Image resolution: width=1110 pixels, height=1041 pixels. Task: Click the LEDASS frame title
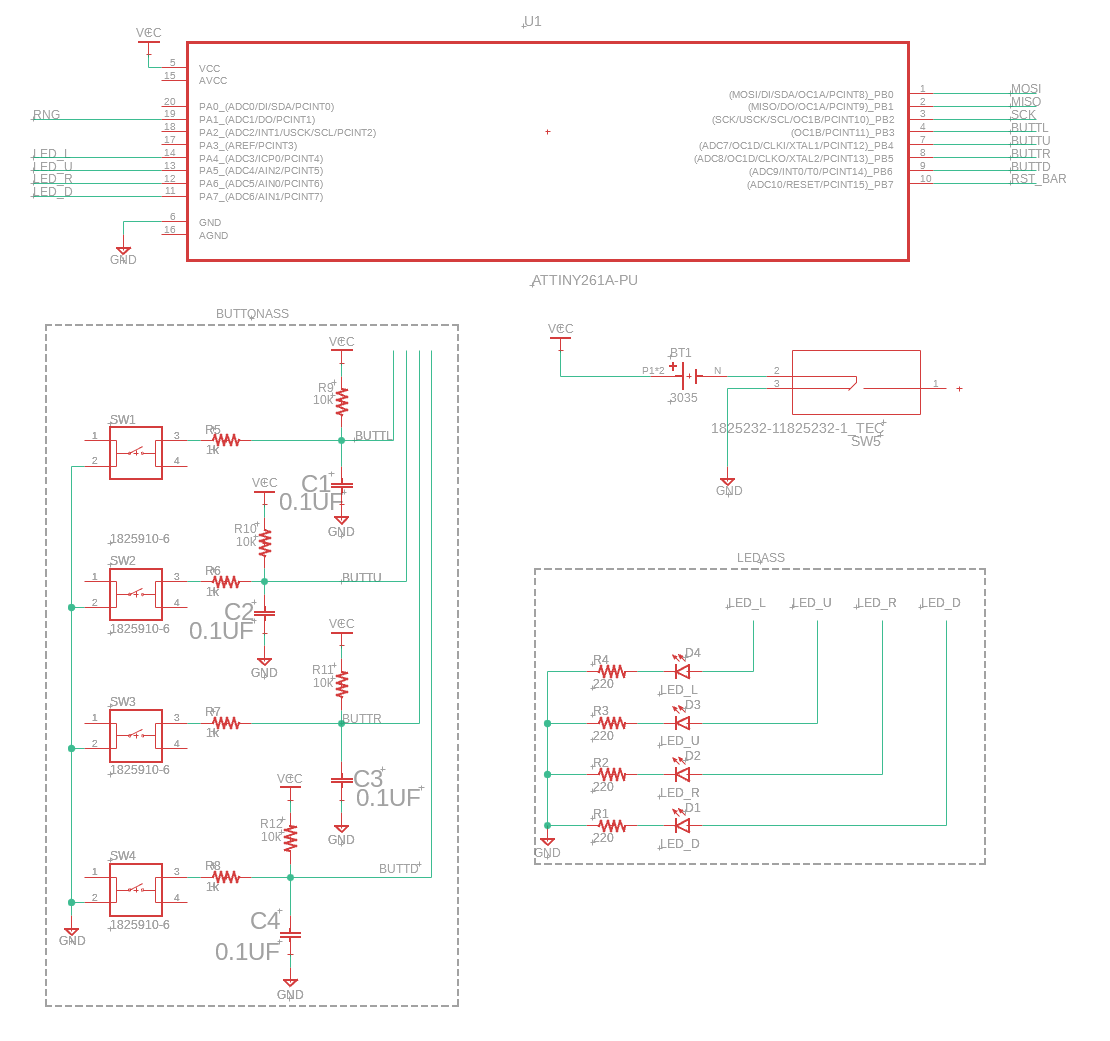tap(761, 558)
